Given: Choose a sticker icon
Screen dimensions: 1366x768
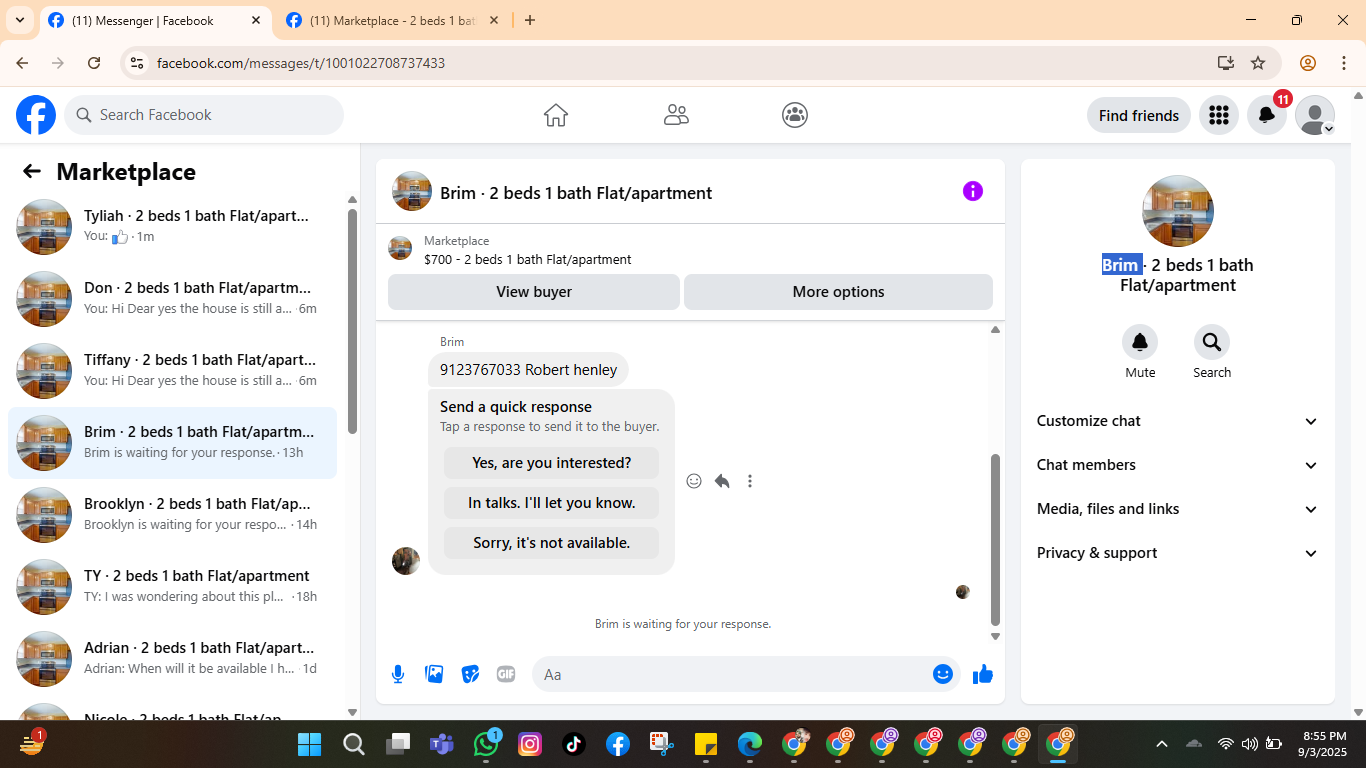Looking at the screenshot, I should pyautogui.click(x=470, y=674).
